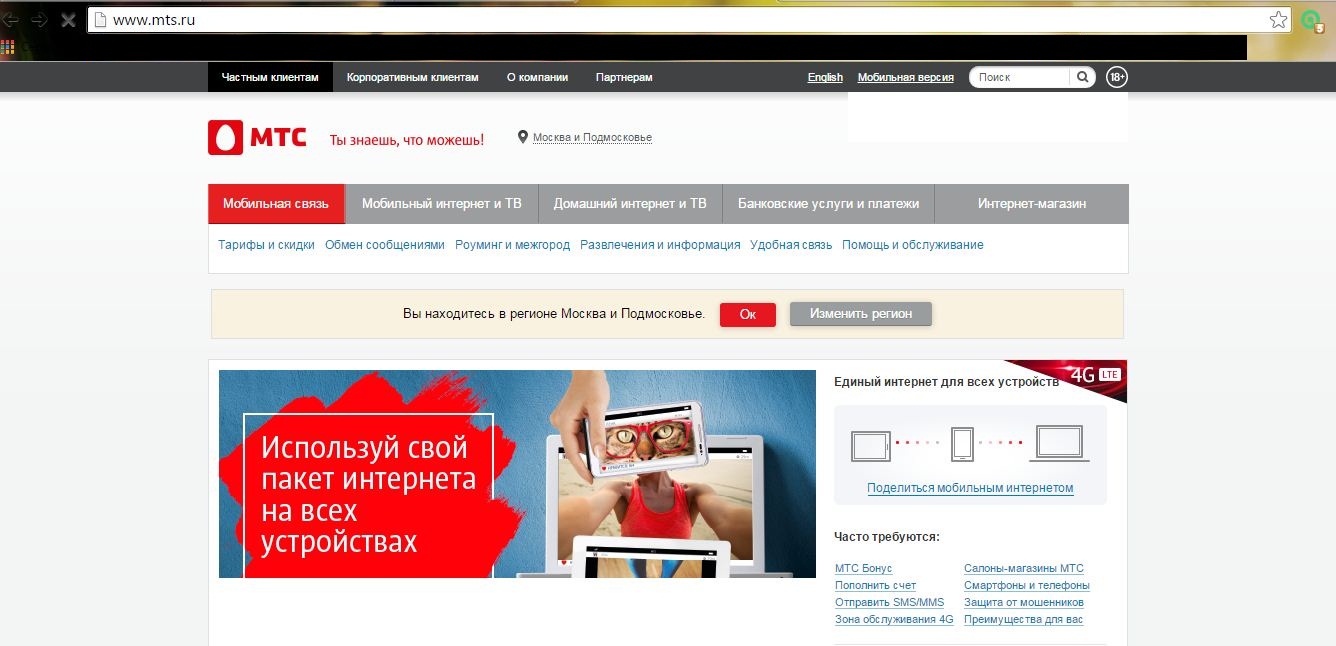Click the 18+ age badge icon
Screen dimensions: 1336x646
pos(1117,76)
